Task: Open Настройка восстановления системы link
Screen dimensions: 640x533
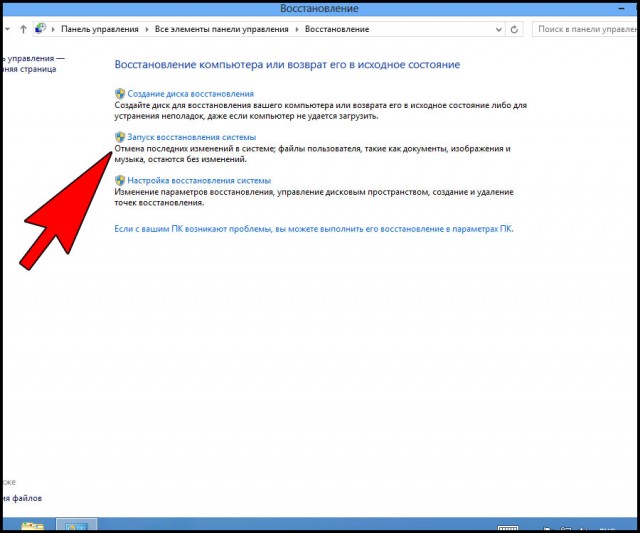Action: point(199,180)
